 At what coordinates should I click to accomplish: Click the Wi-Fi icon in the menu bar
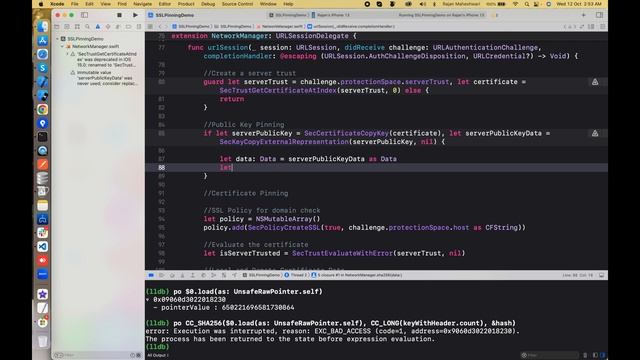(516, 4)
